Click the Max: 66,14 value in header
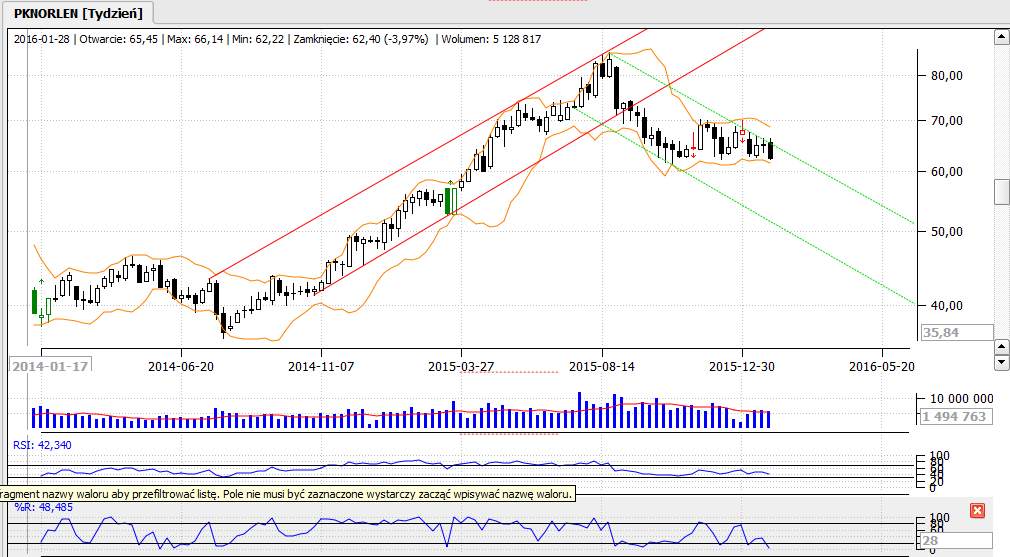This screenshot has height=557, width=1010. coord(195,39)
